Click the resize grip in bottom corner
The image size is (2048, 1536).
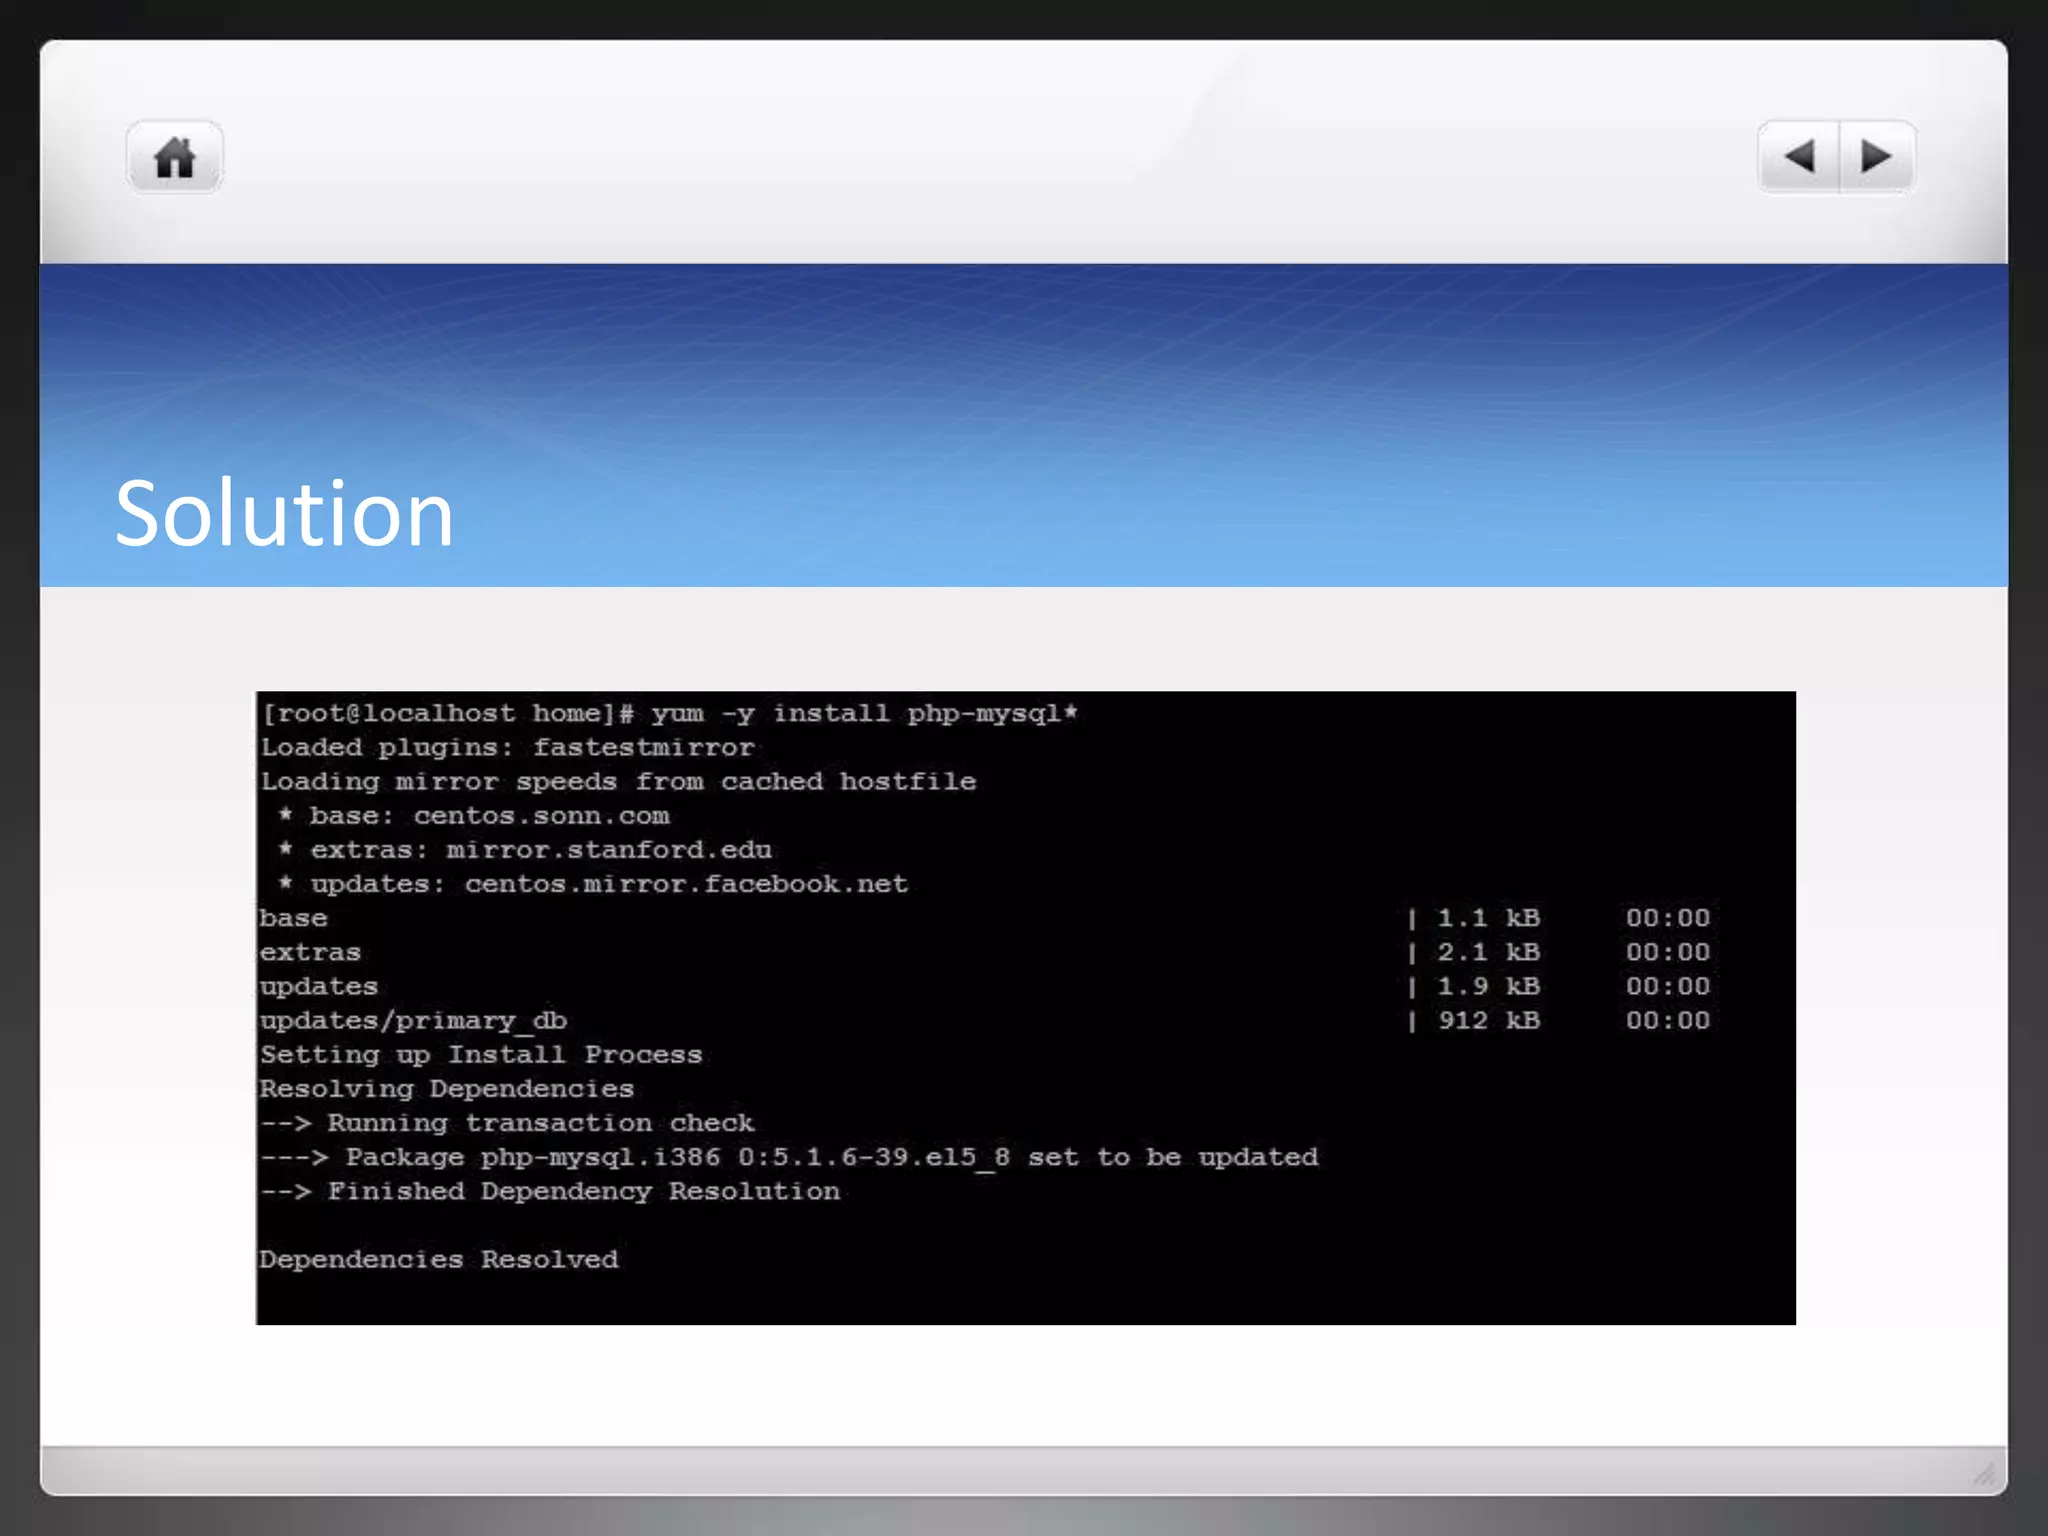1984,1474
